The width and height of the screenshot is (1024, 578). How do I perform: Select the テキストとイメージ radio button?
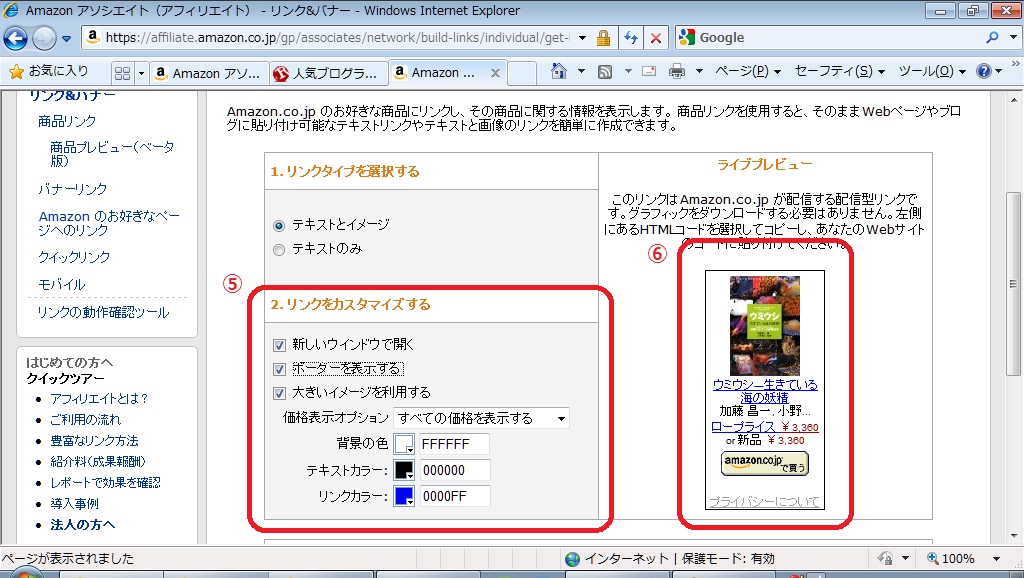[279, 226]
